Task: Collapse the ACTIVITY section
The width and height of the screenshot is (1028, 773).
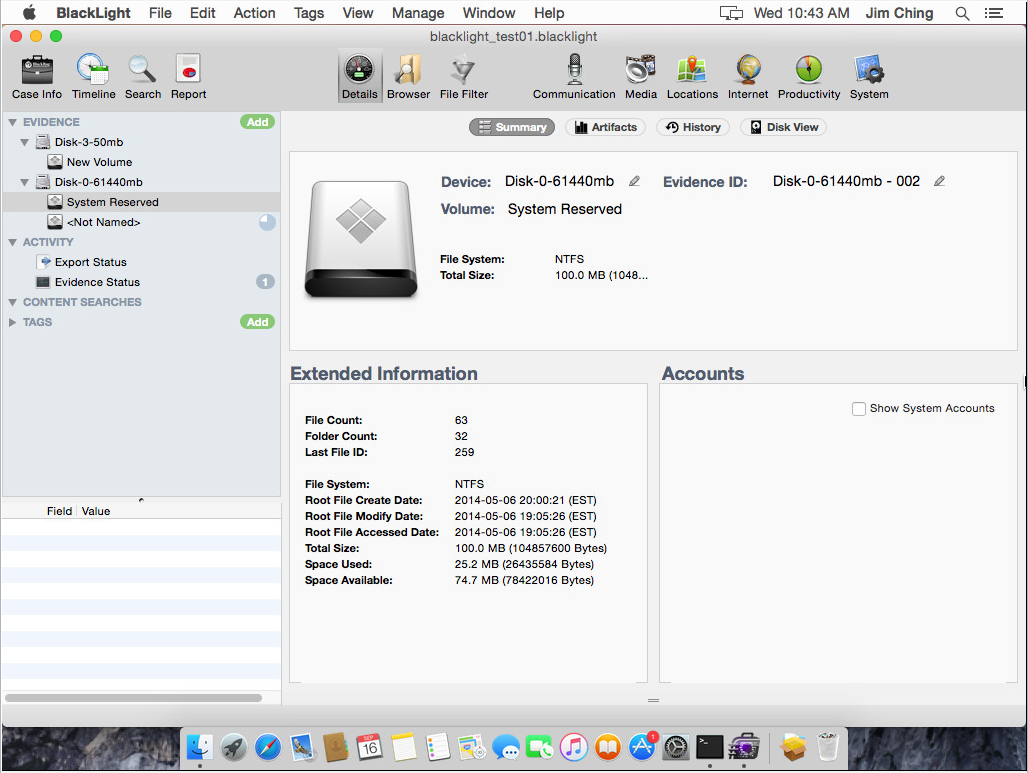Action: pyautogui.click(x=12, y=243)
